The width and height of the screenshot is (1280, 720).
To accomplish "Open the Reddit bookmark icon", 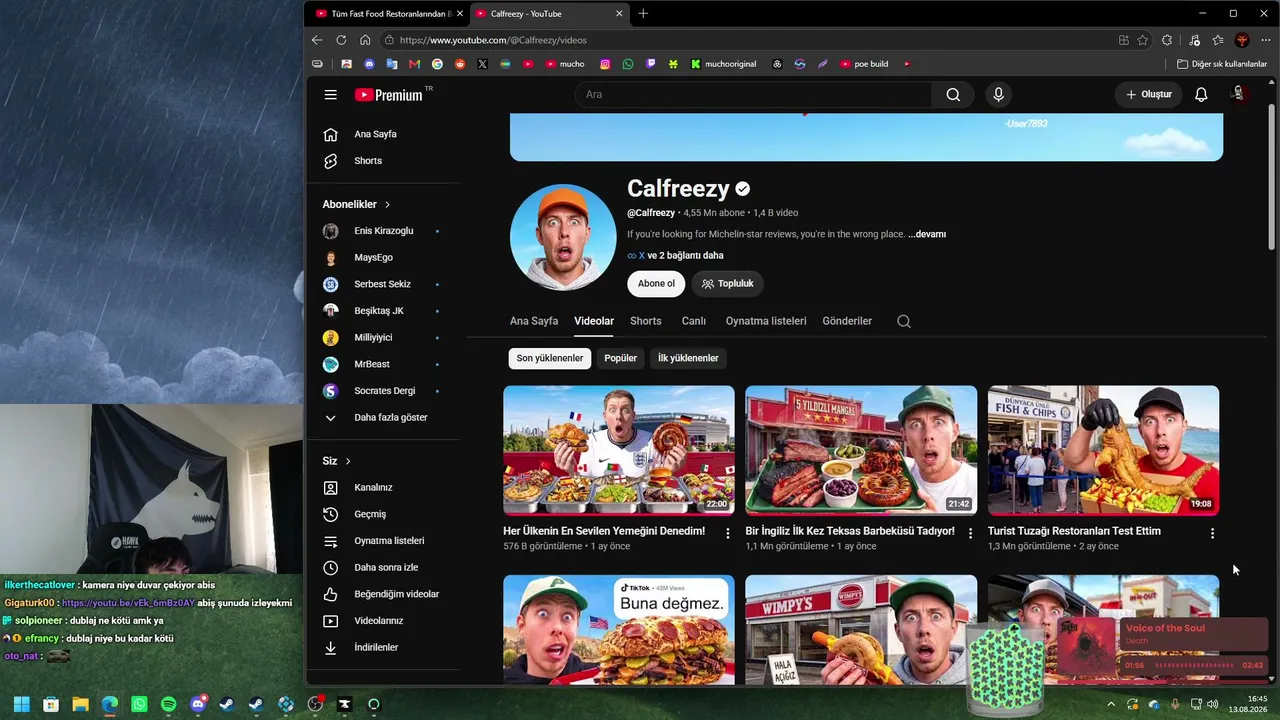I will (x=460, y=64).
